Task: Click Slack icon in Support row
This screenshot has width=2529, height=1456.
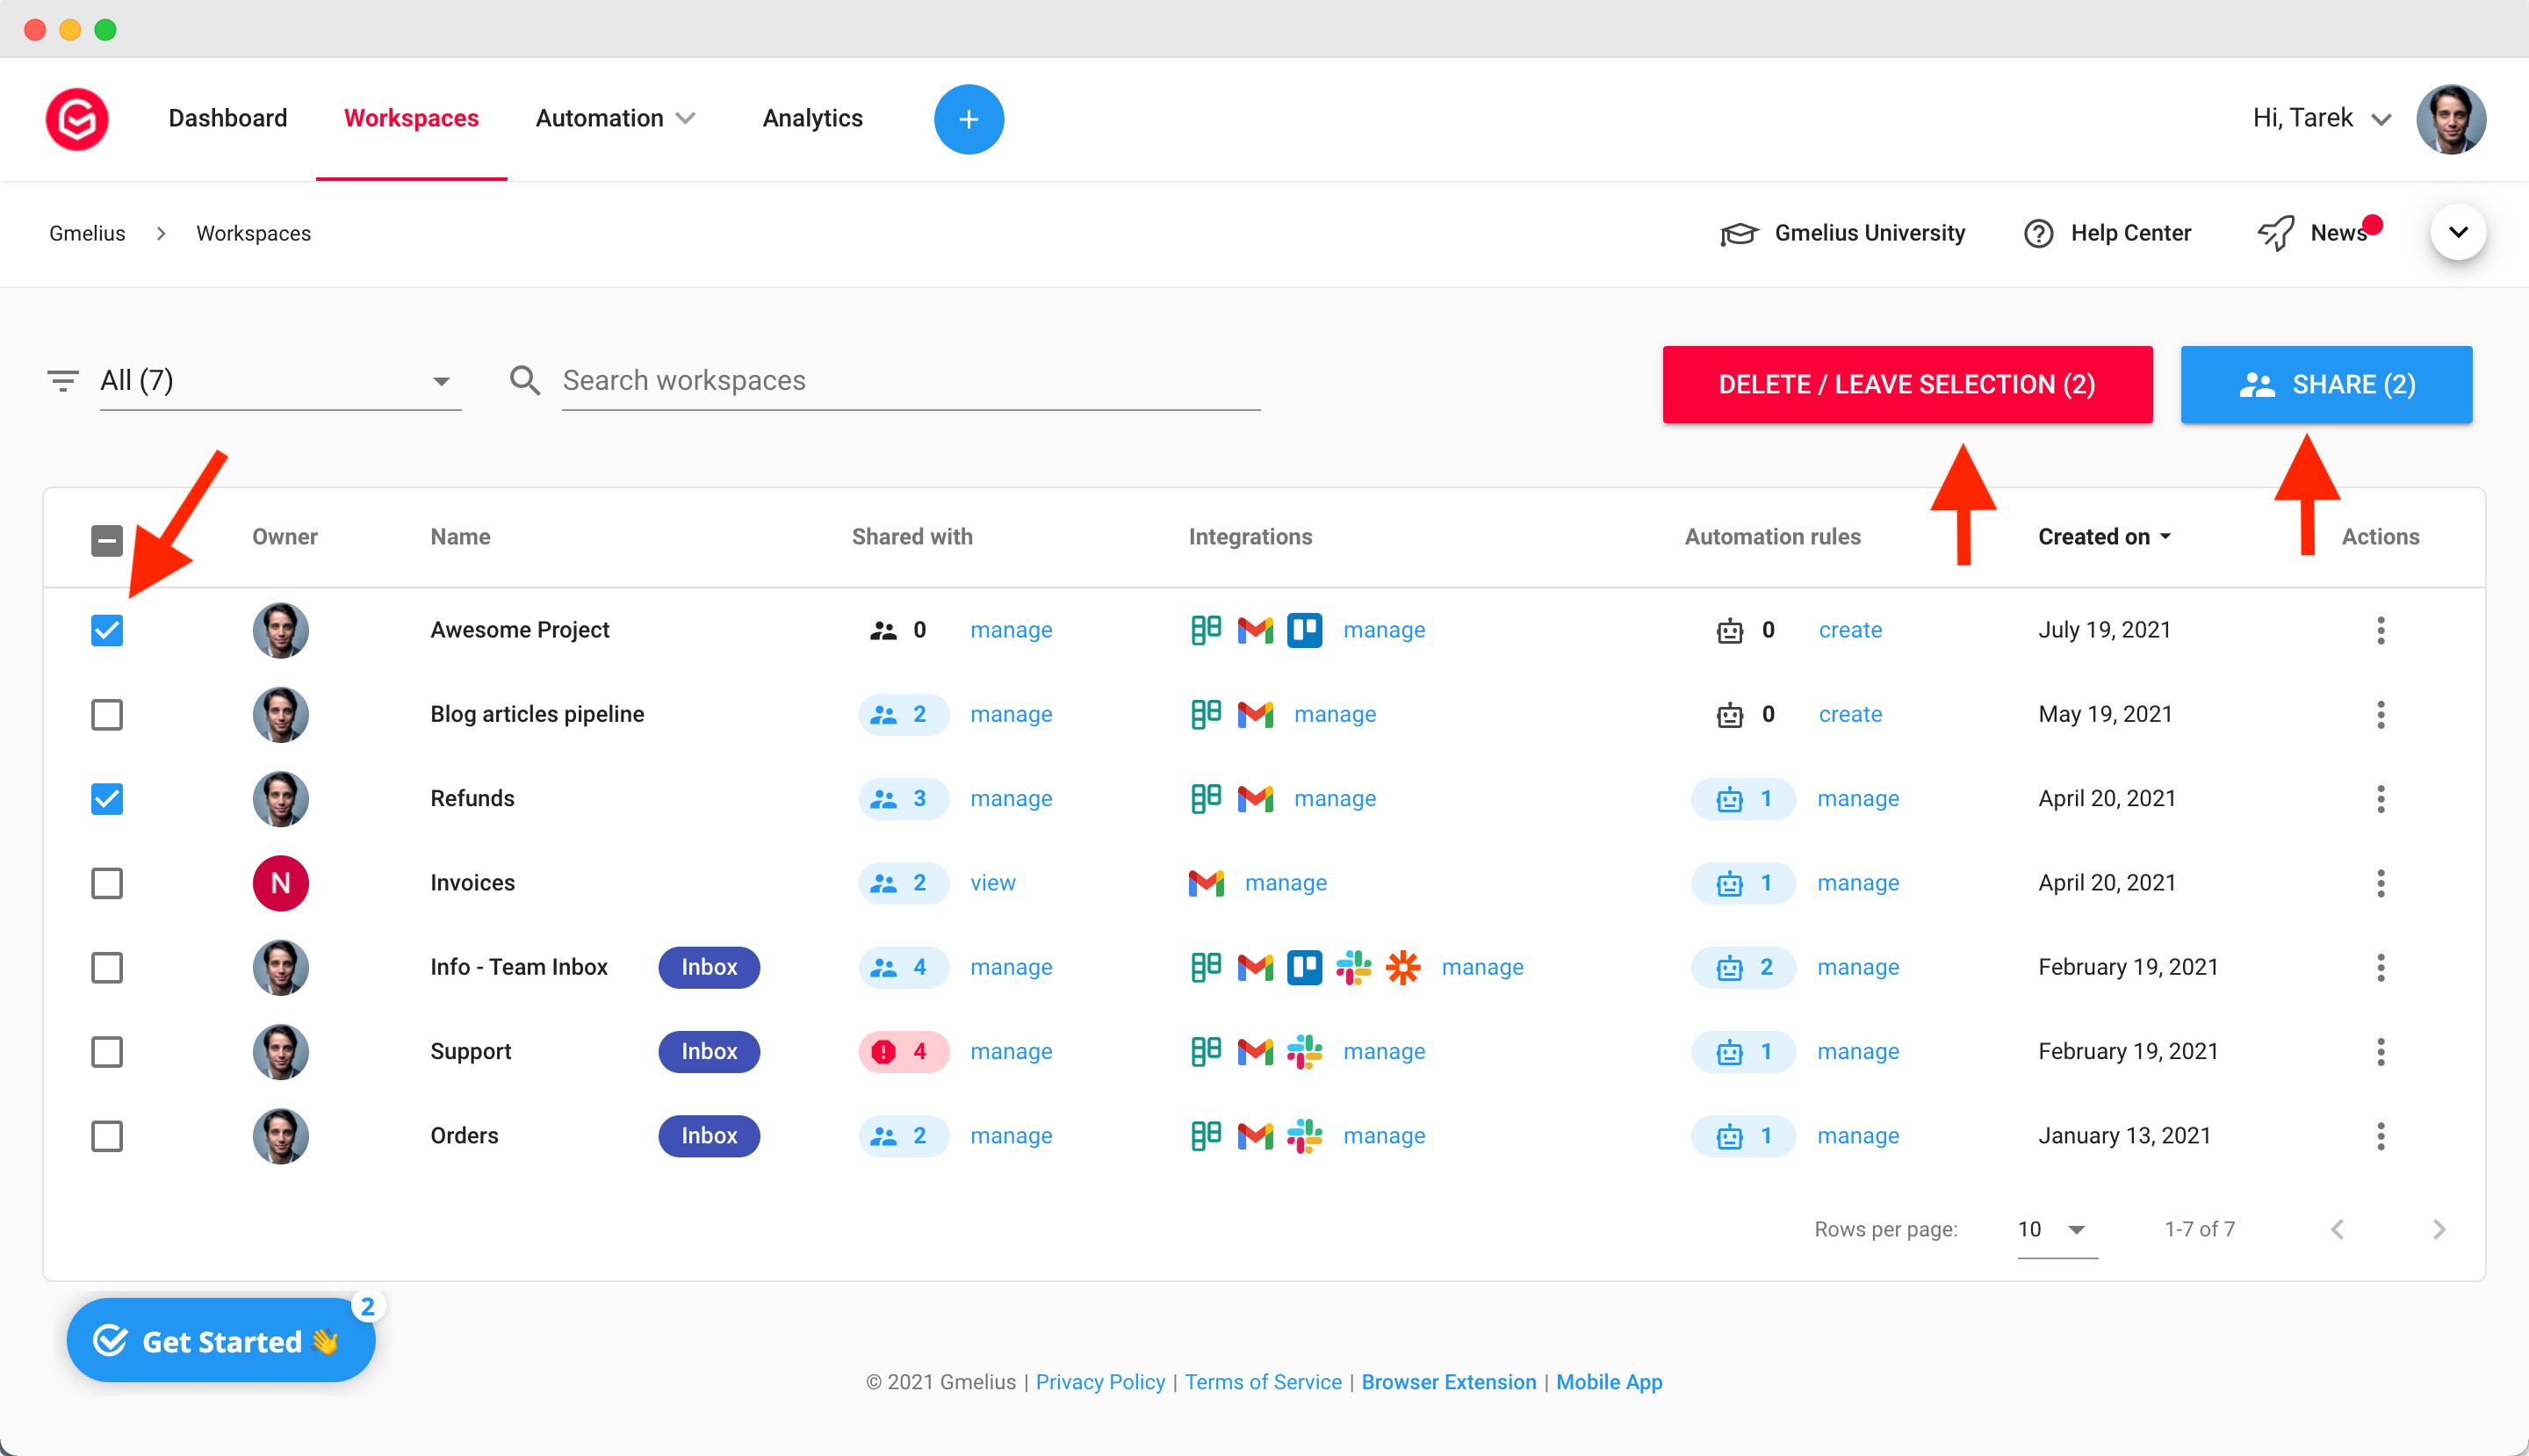Action: pos(1304,1051)
